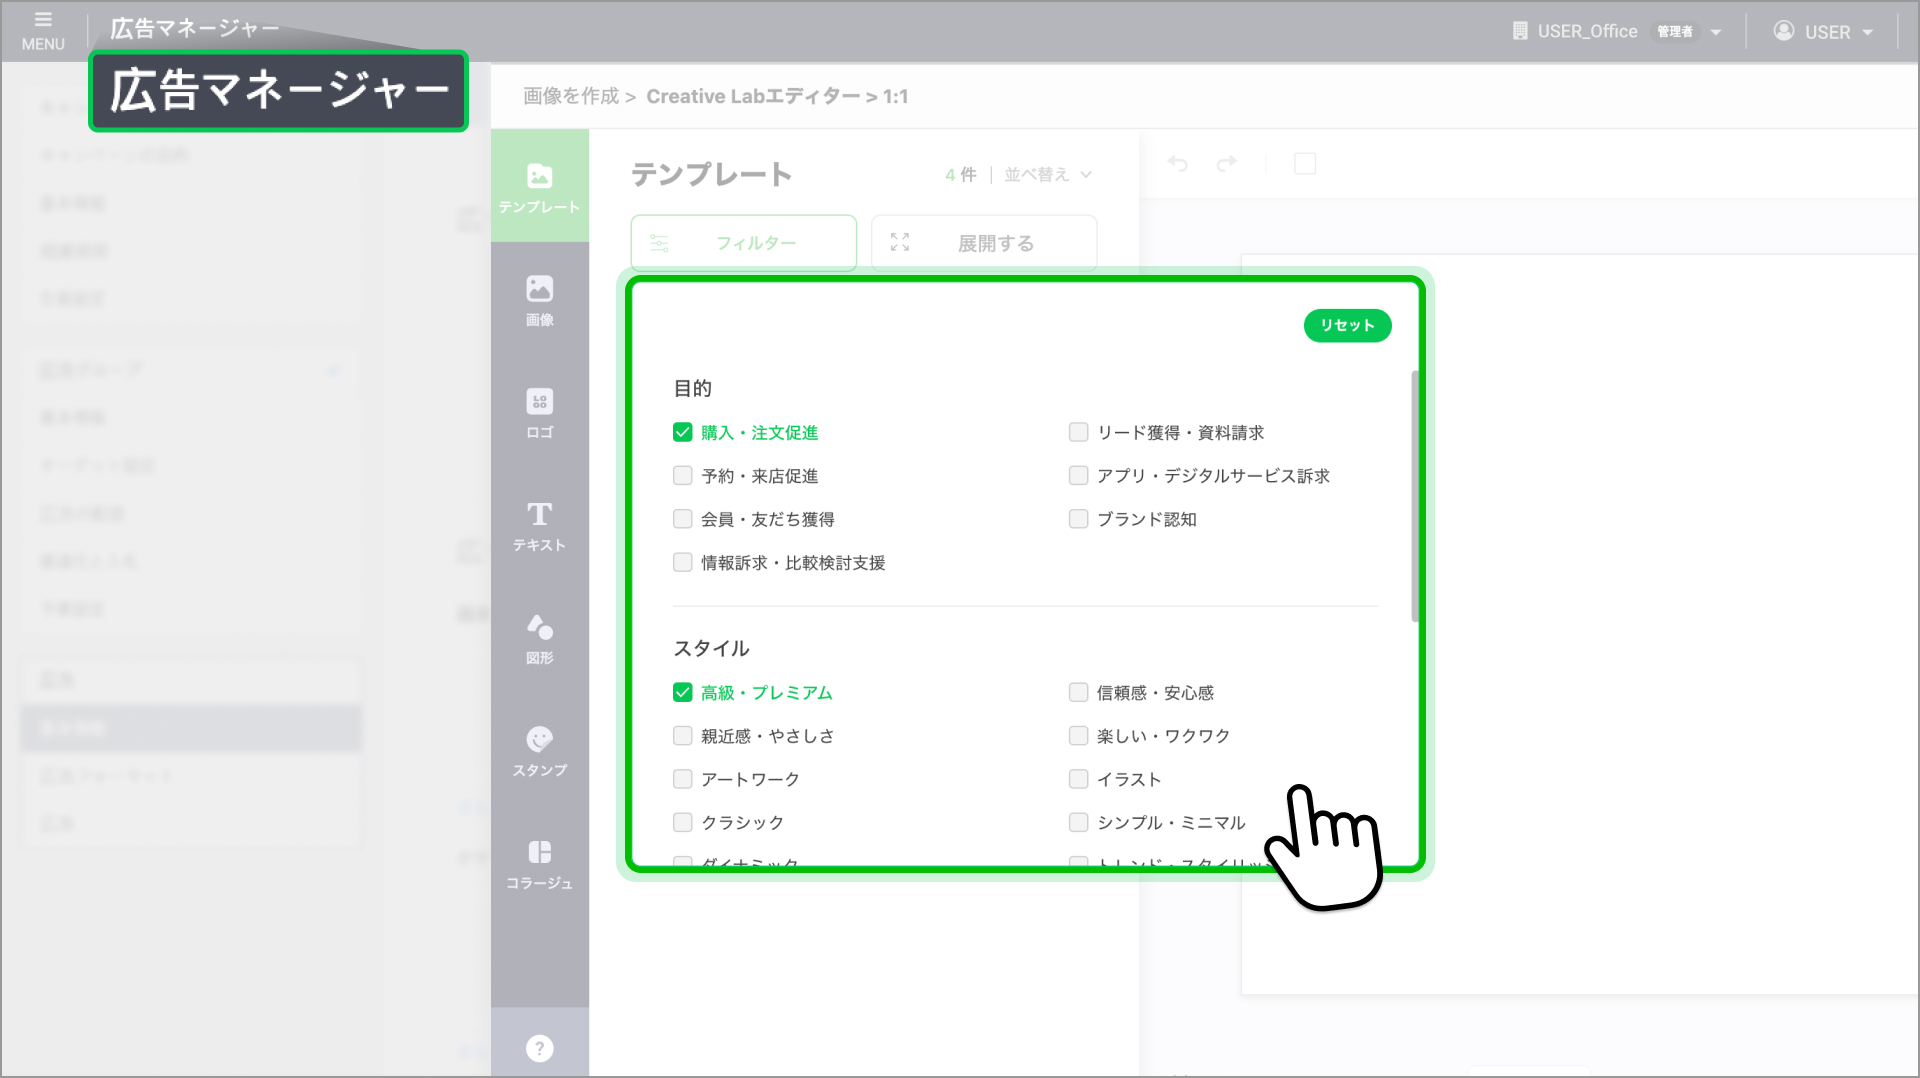
Task: Enable the シンプル・ミニマル style checkbox
Action: (x=1078, y=822)
